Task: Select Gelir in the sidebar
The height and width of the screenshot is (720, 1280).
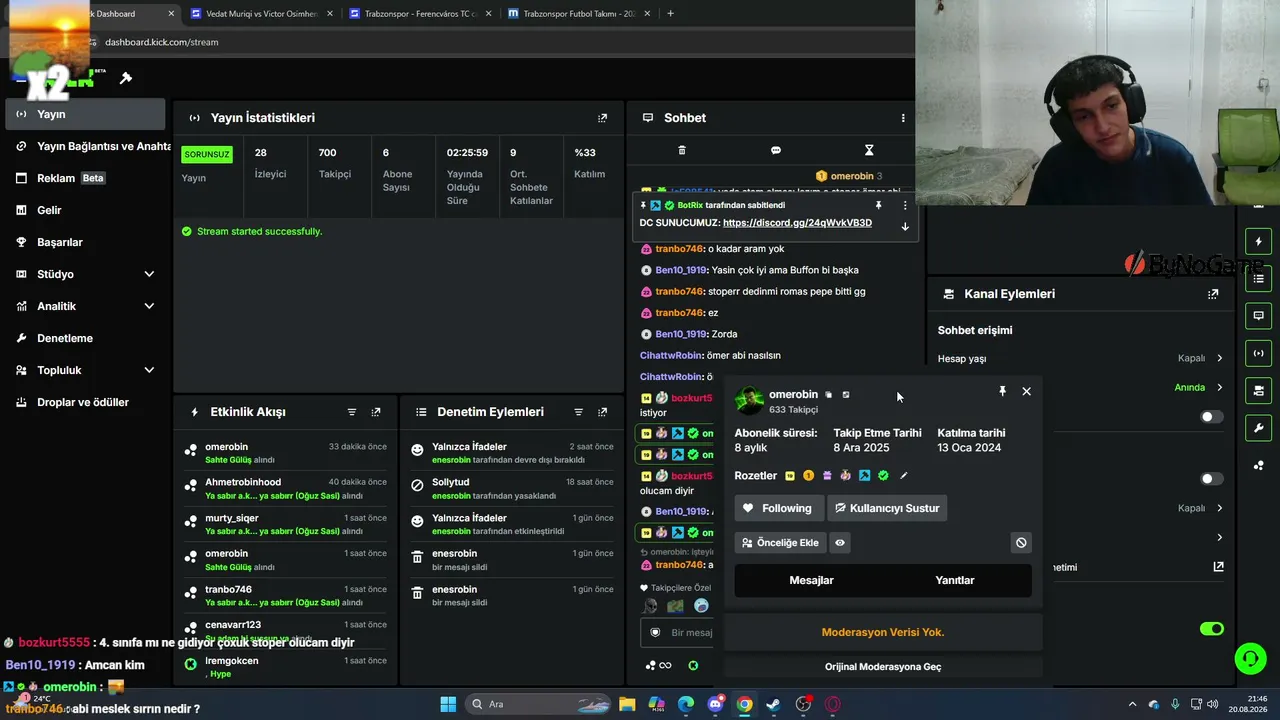Action: click(85, 210)
